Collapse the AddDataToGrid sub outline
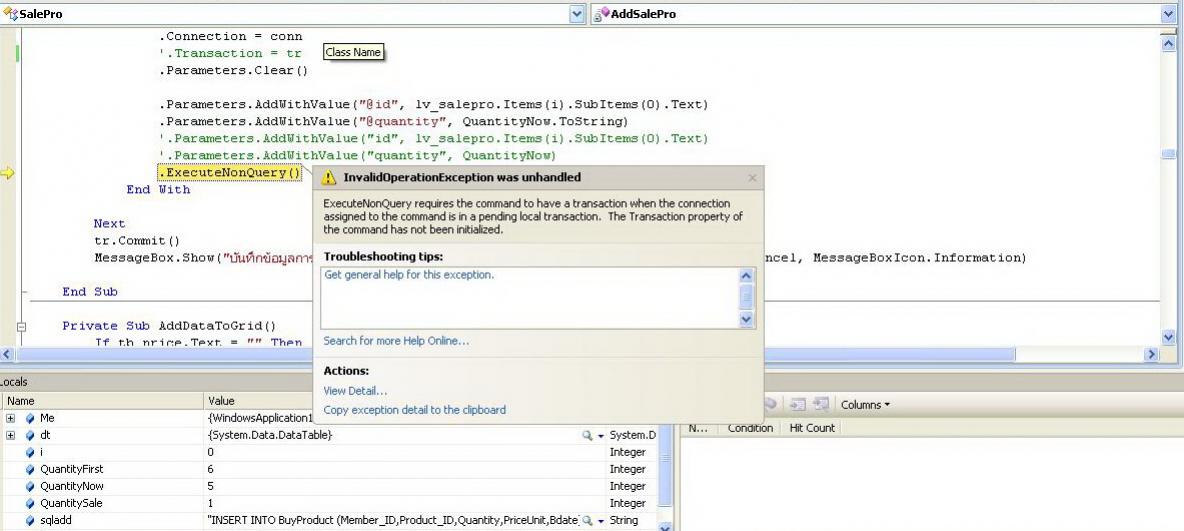Screen dimensions: 1184x531 pos(21,326)
